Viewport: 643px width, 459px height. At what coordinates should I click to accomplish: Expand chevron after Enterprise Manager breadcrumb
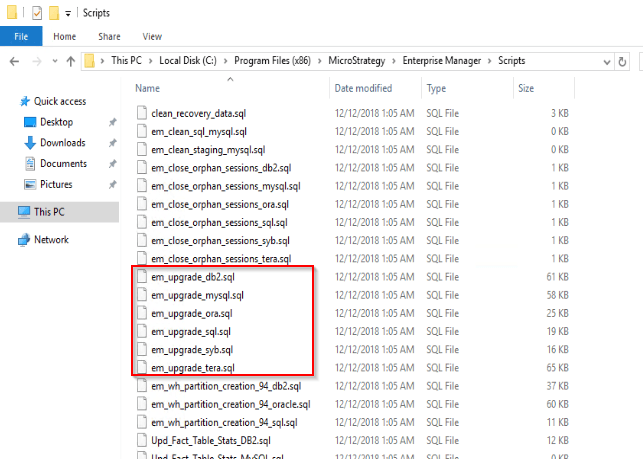pos(490,61)
